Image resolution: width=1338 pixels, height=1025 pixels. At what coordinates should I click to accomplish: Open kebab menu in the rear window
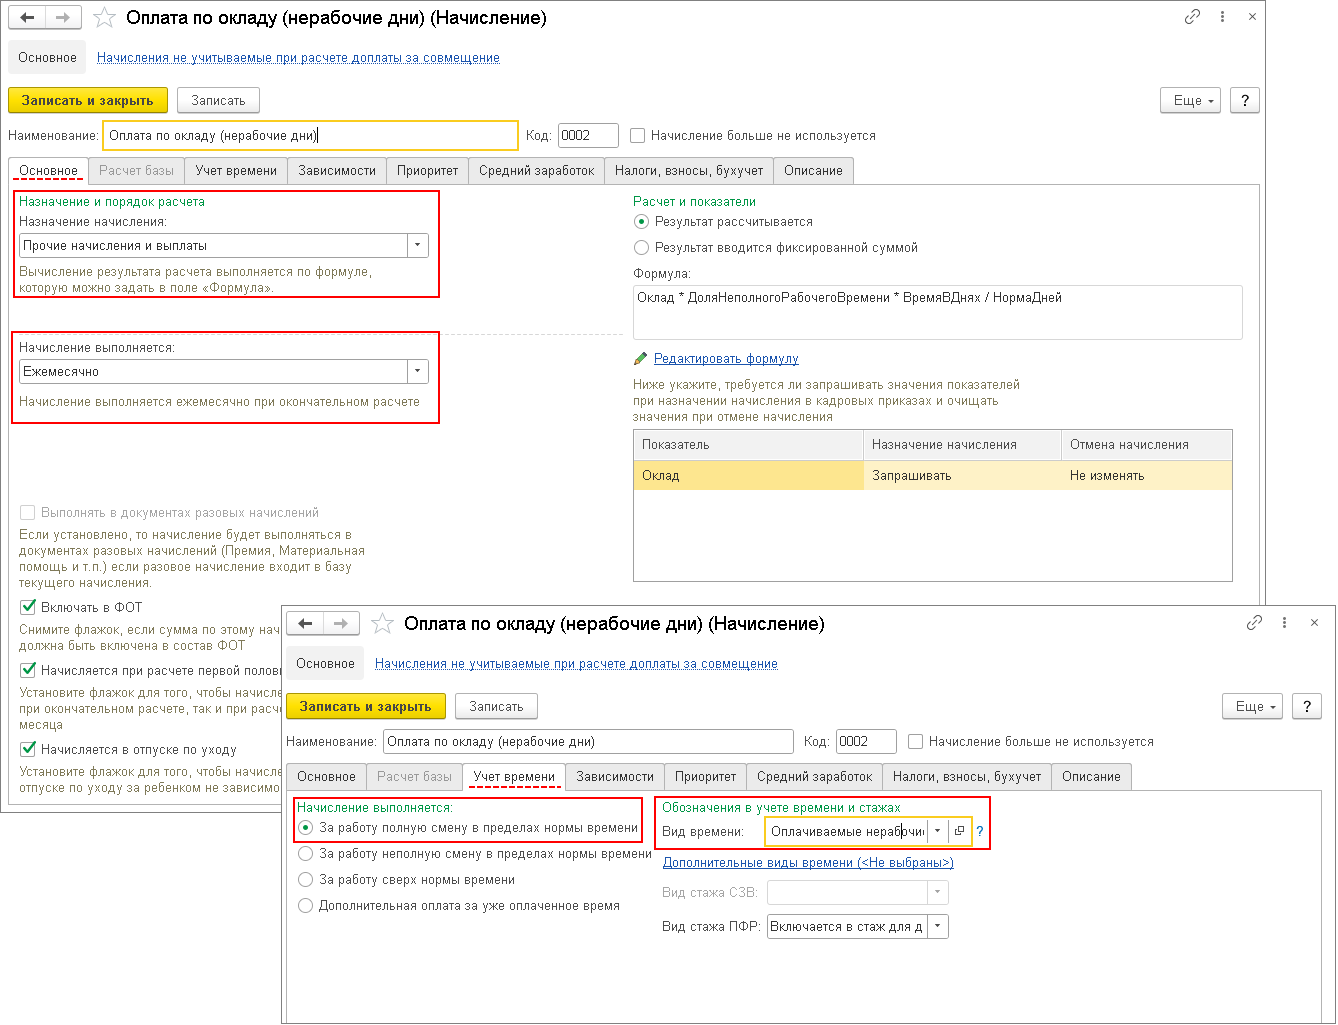(1222, 17)
